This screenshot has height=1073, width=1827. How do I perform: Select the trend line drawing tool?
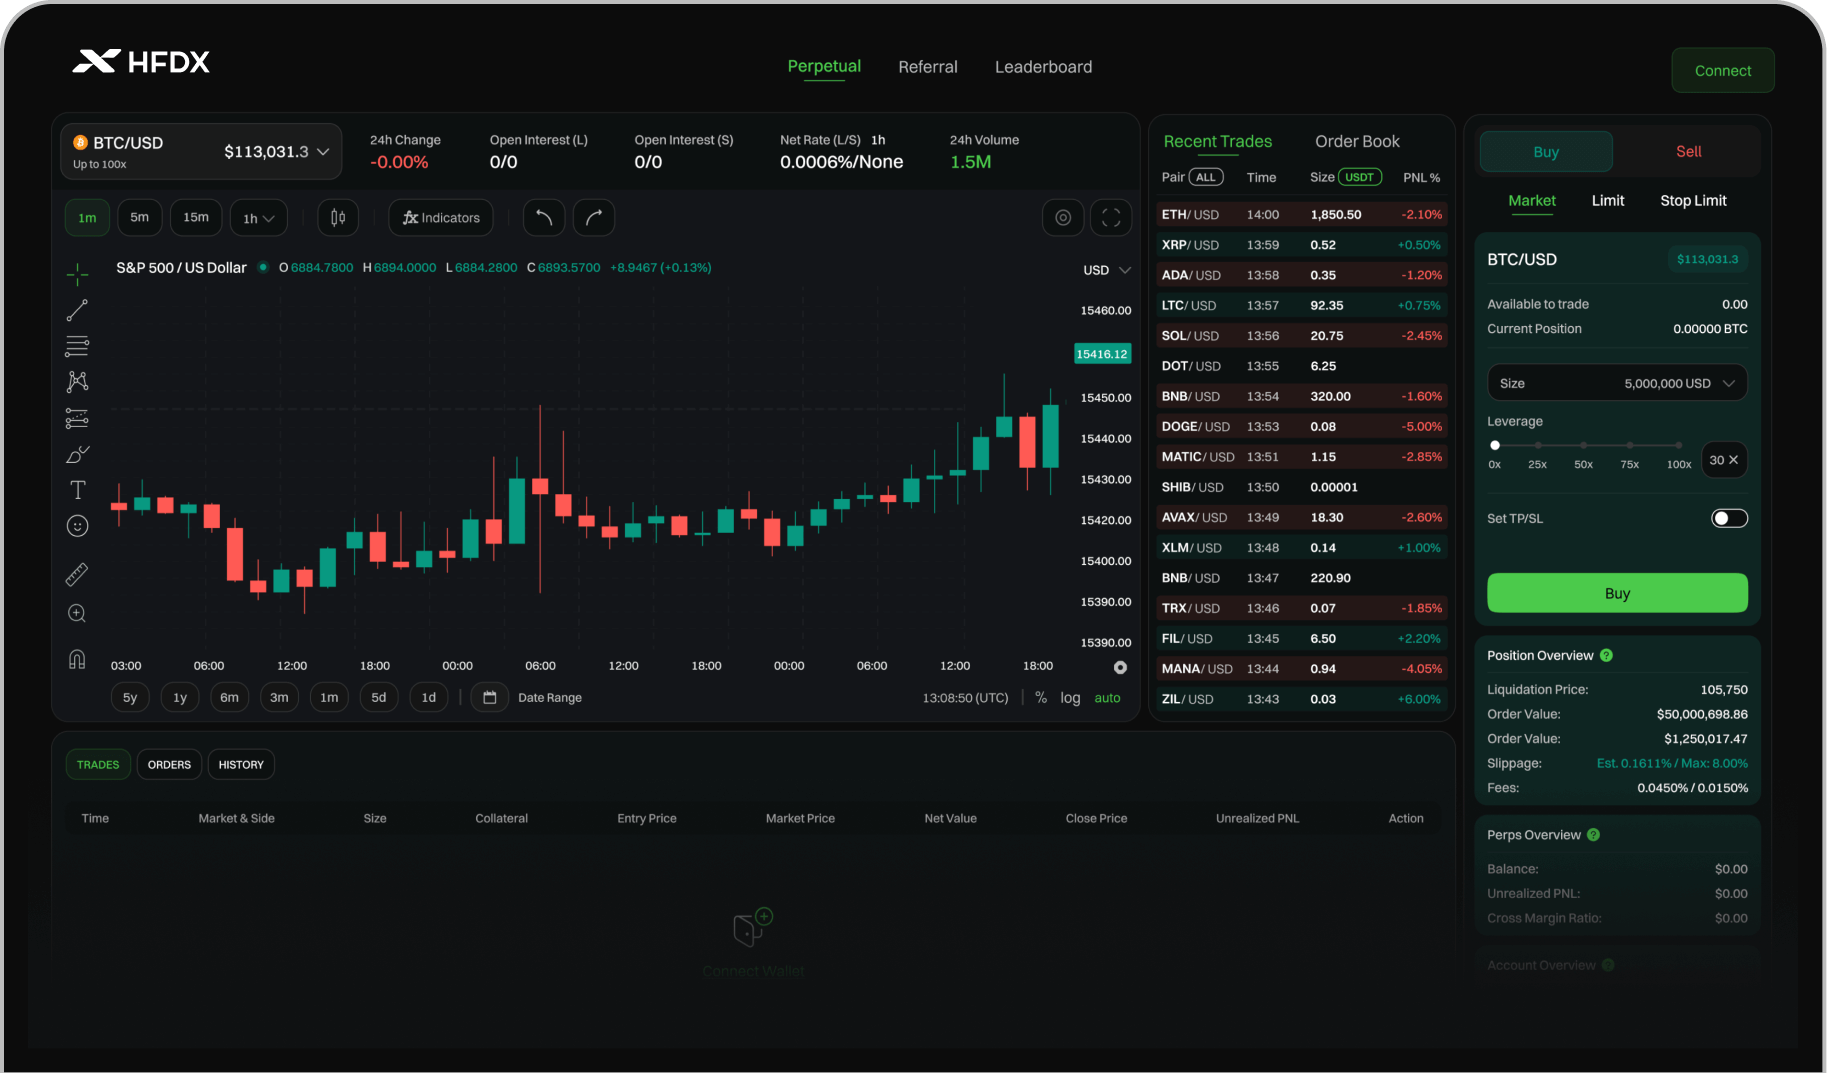tap(77, 309)
